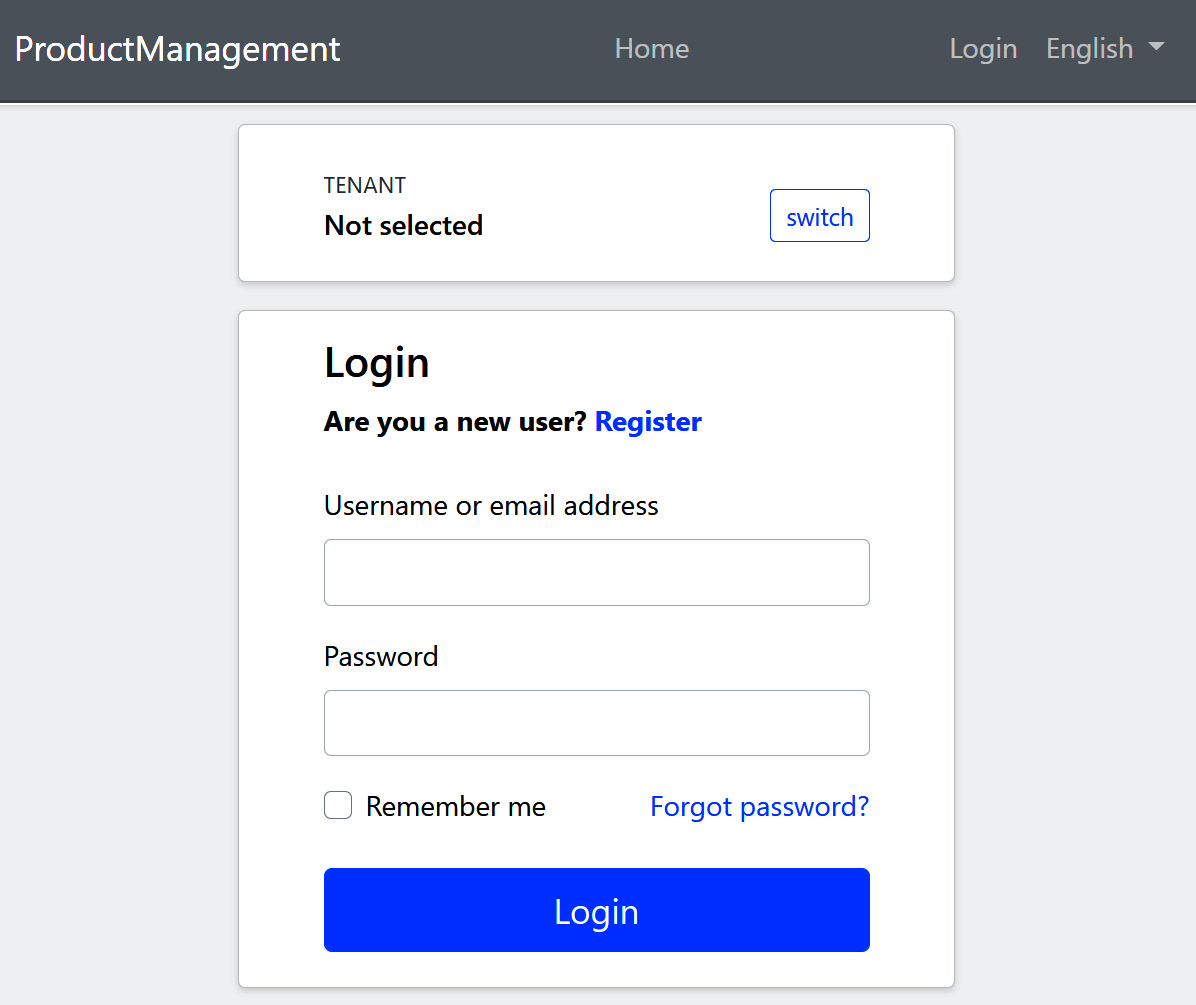Open the English language dropdown
This screenshot has width=1196, height=1005.
pyautogui.click(x=1089, y=49)
